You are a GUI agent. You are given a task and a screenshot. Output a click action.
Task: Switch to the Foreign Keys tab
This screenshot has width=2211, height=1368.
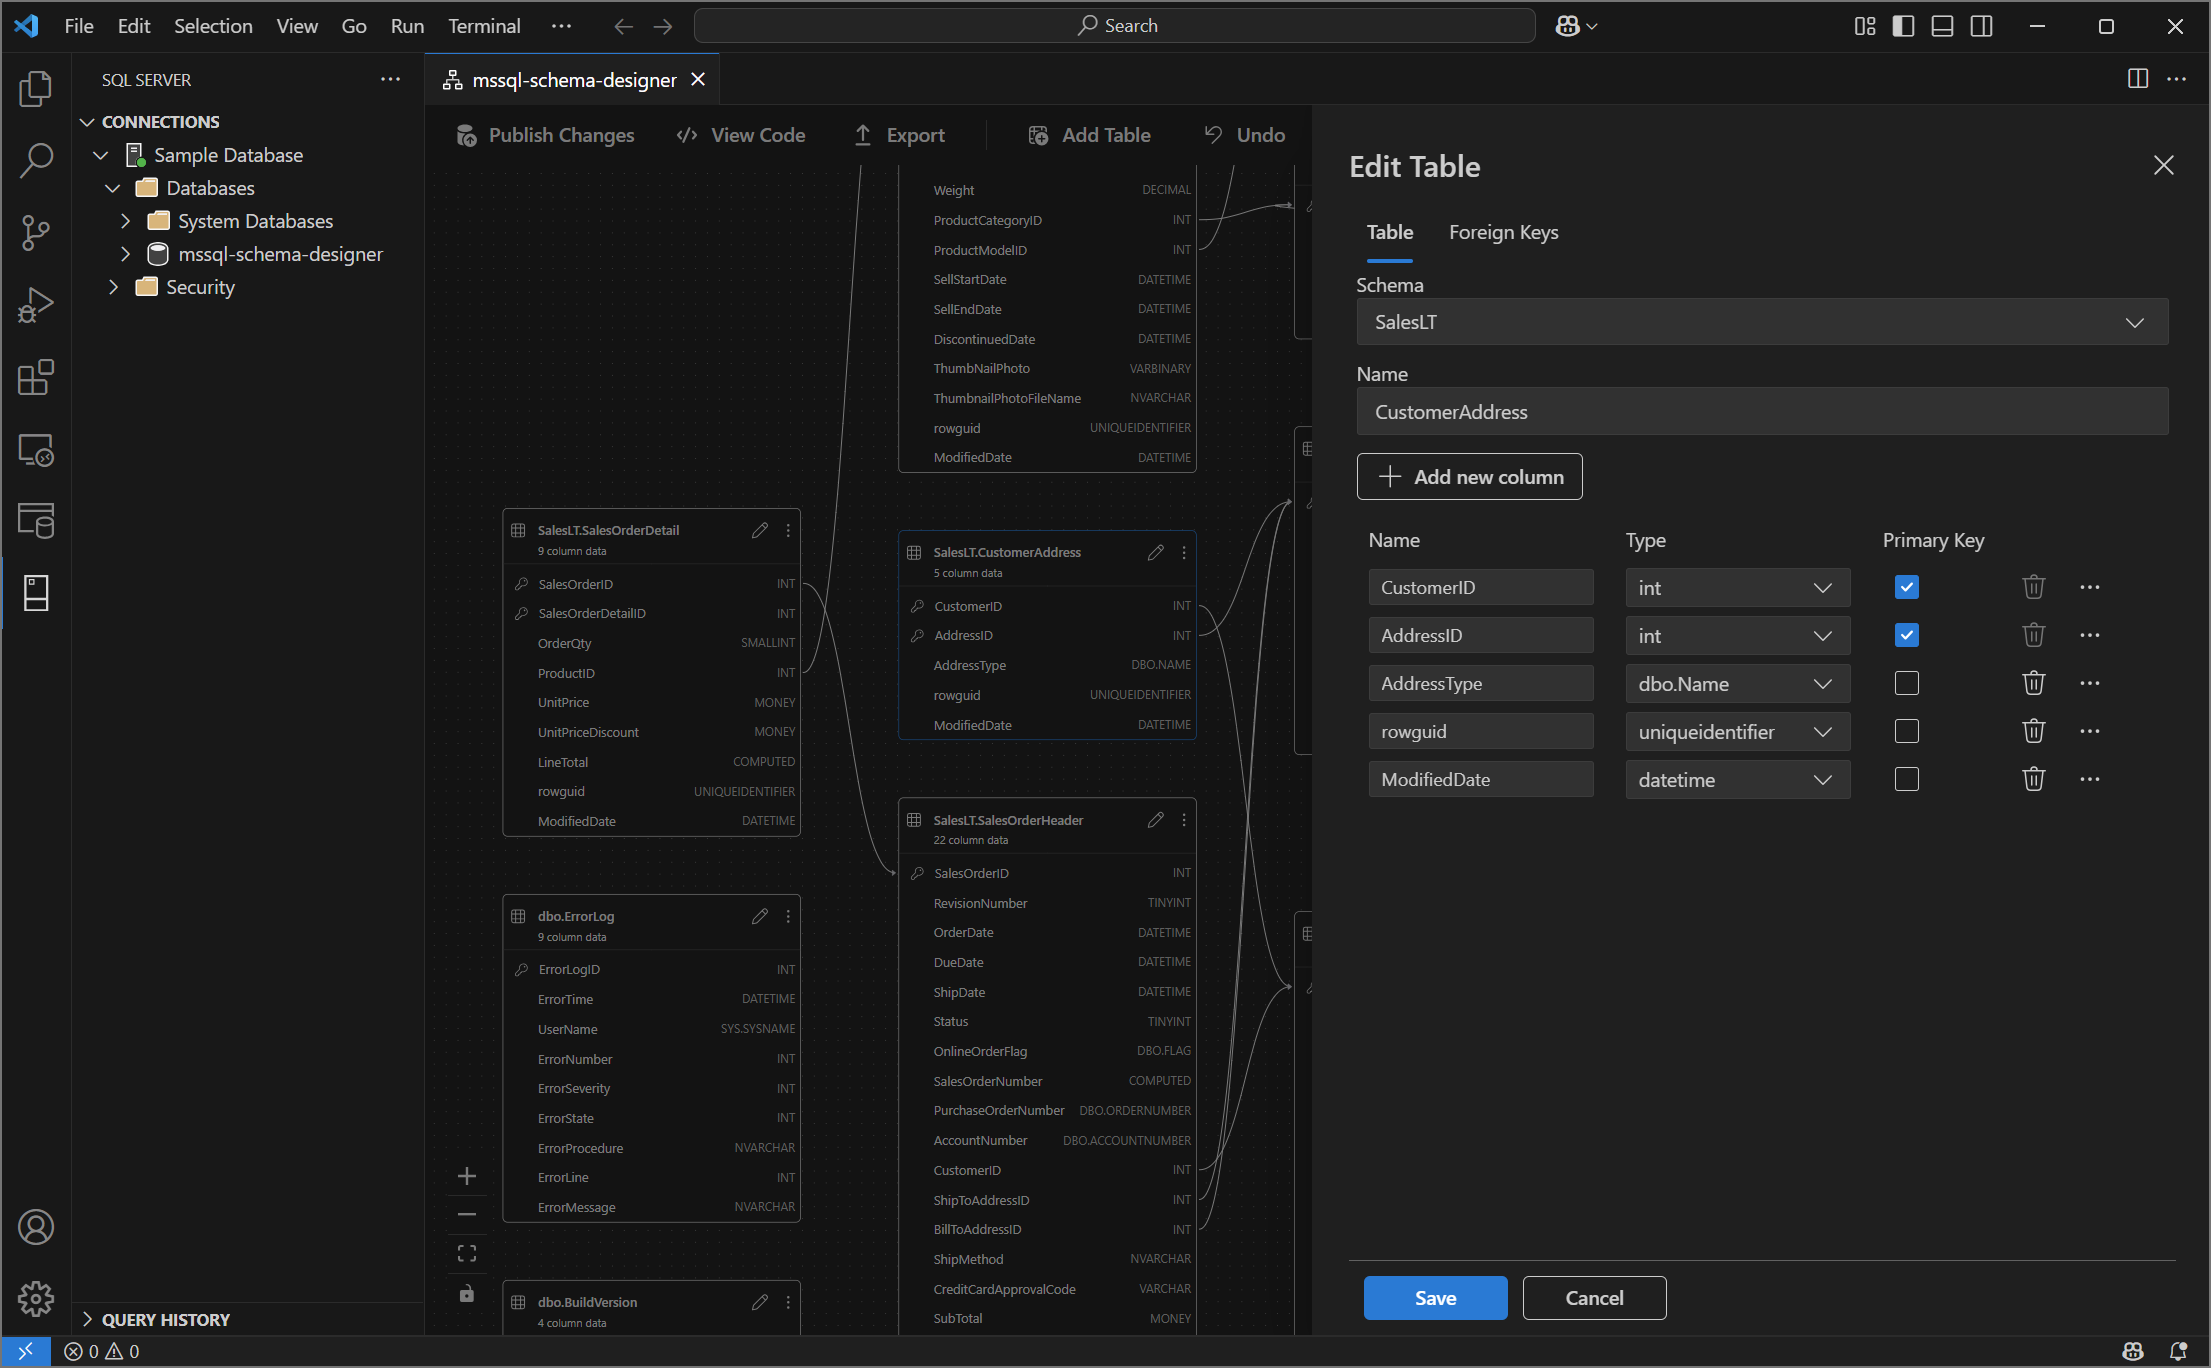point(1503,232)
